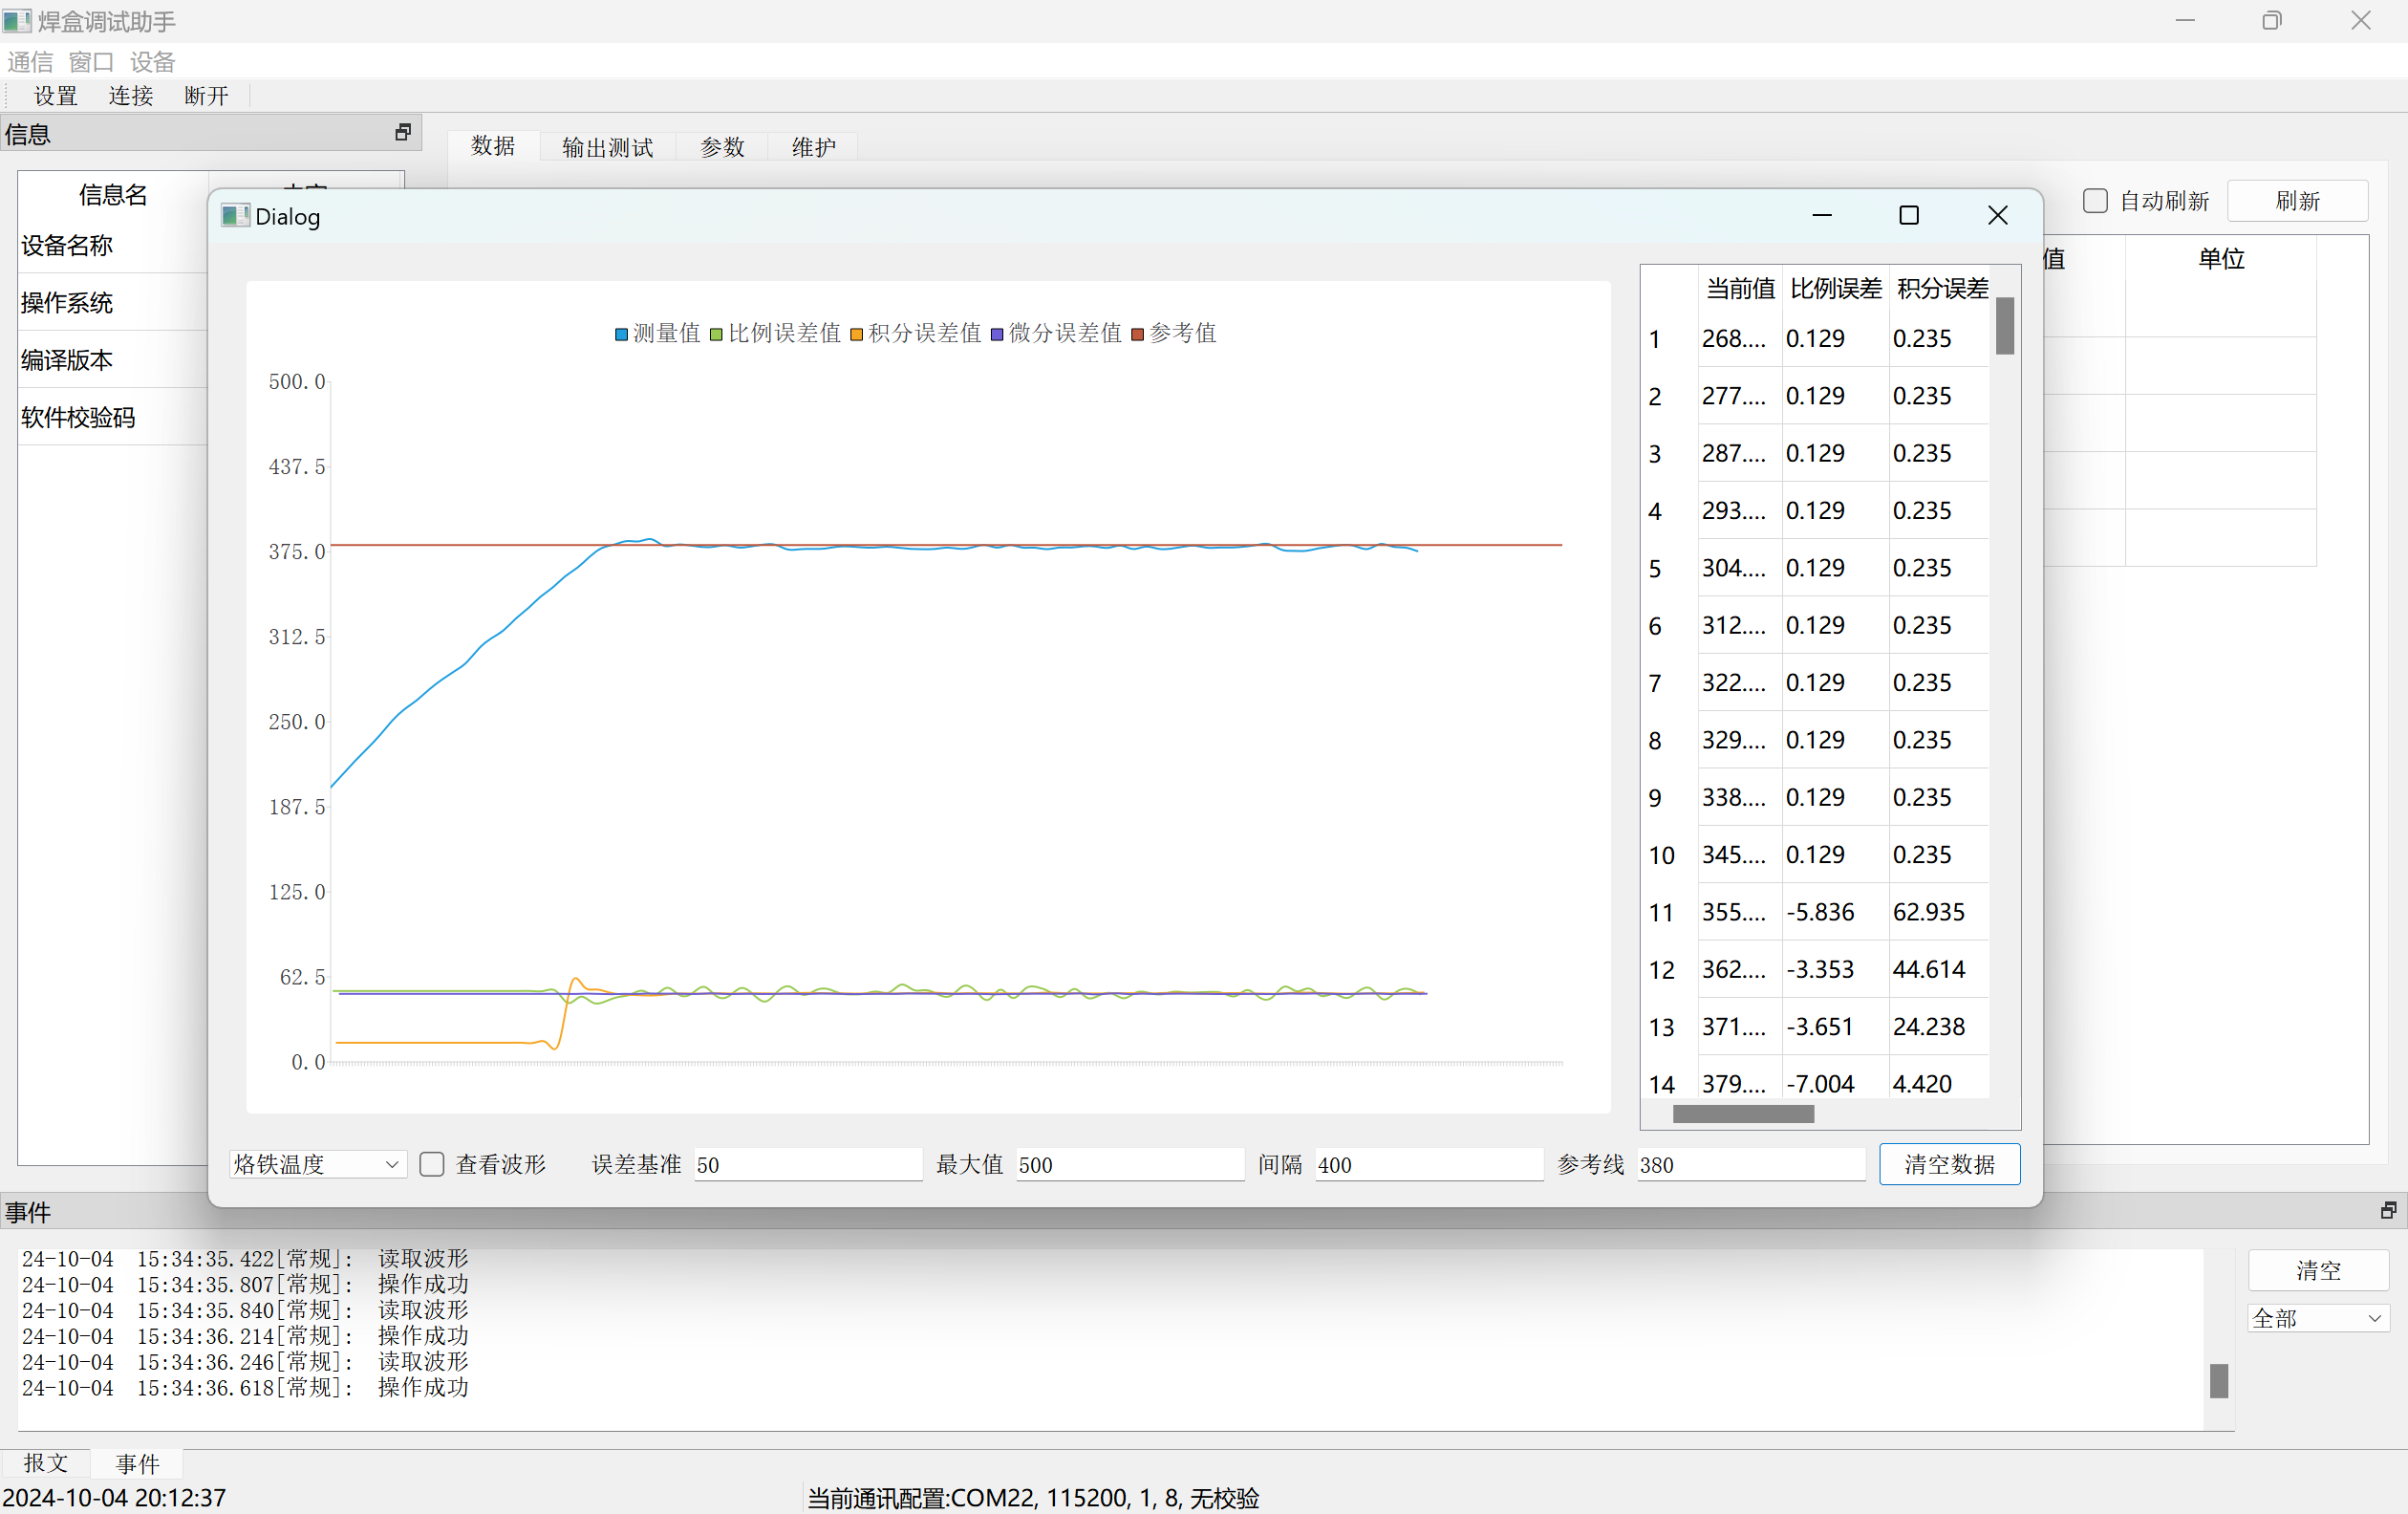Click the -5.836 cell in the data table

tap(1836, 912)
